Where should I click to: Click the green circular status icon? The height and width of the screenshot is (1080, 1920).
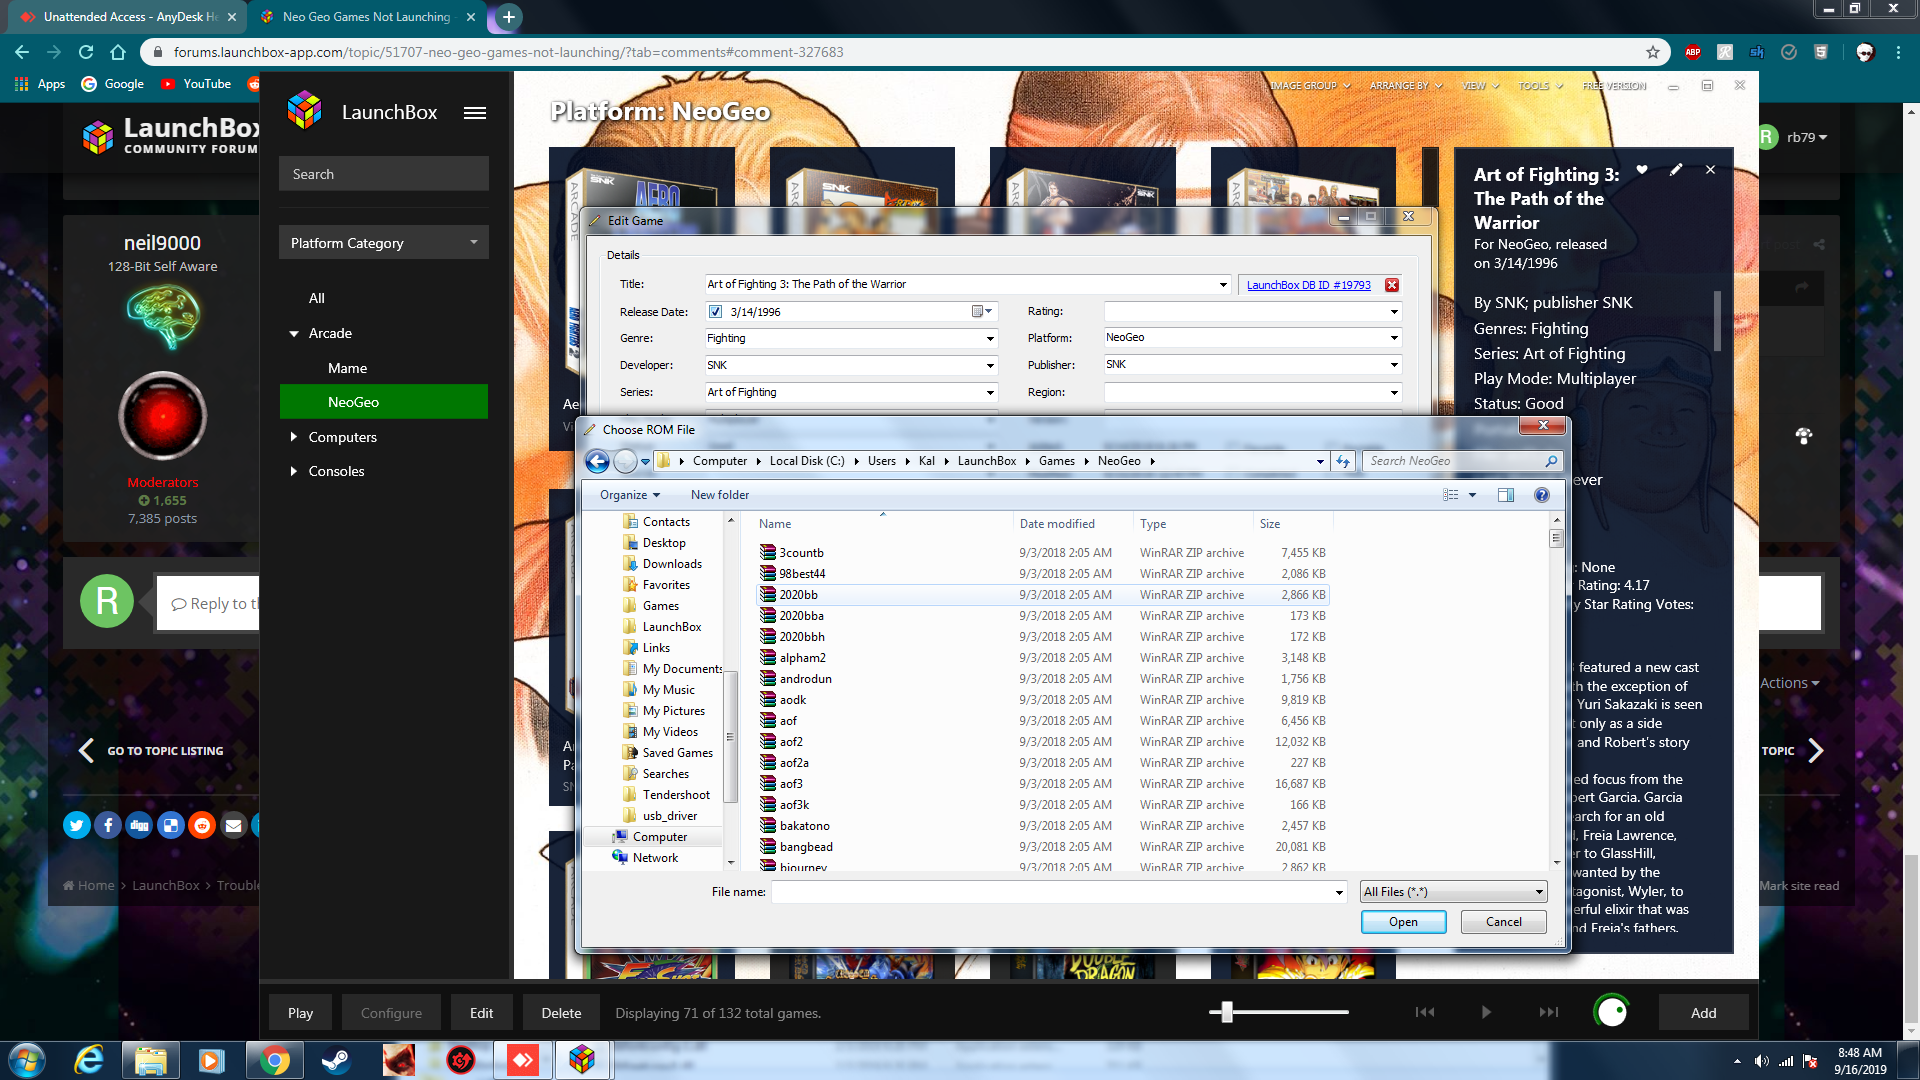[1611, 1012]
